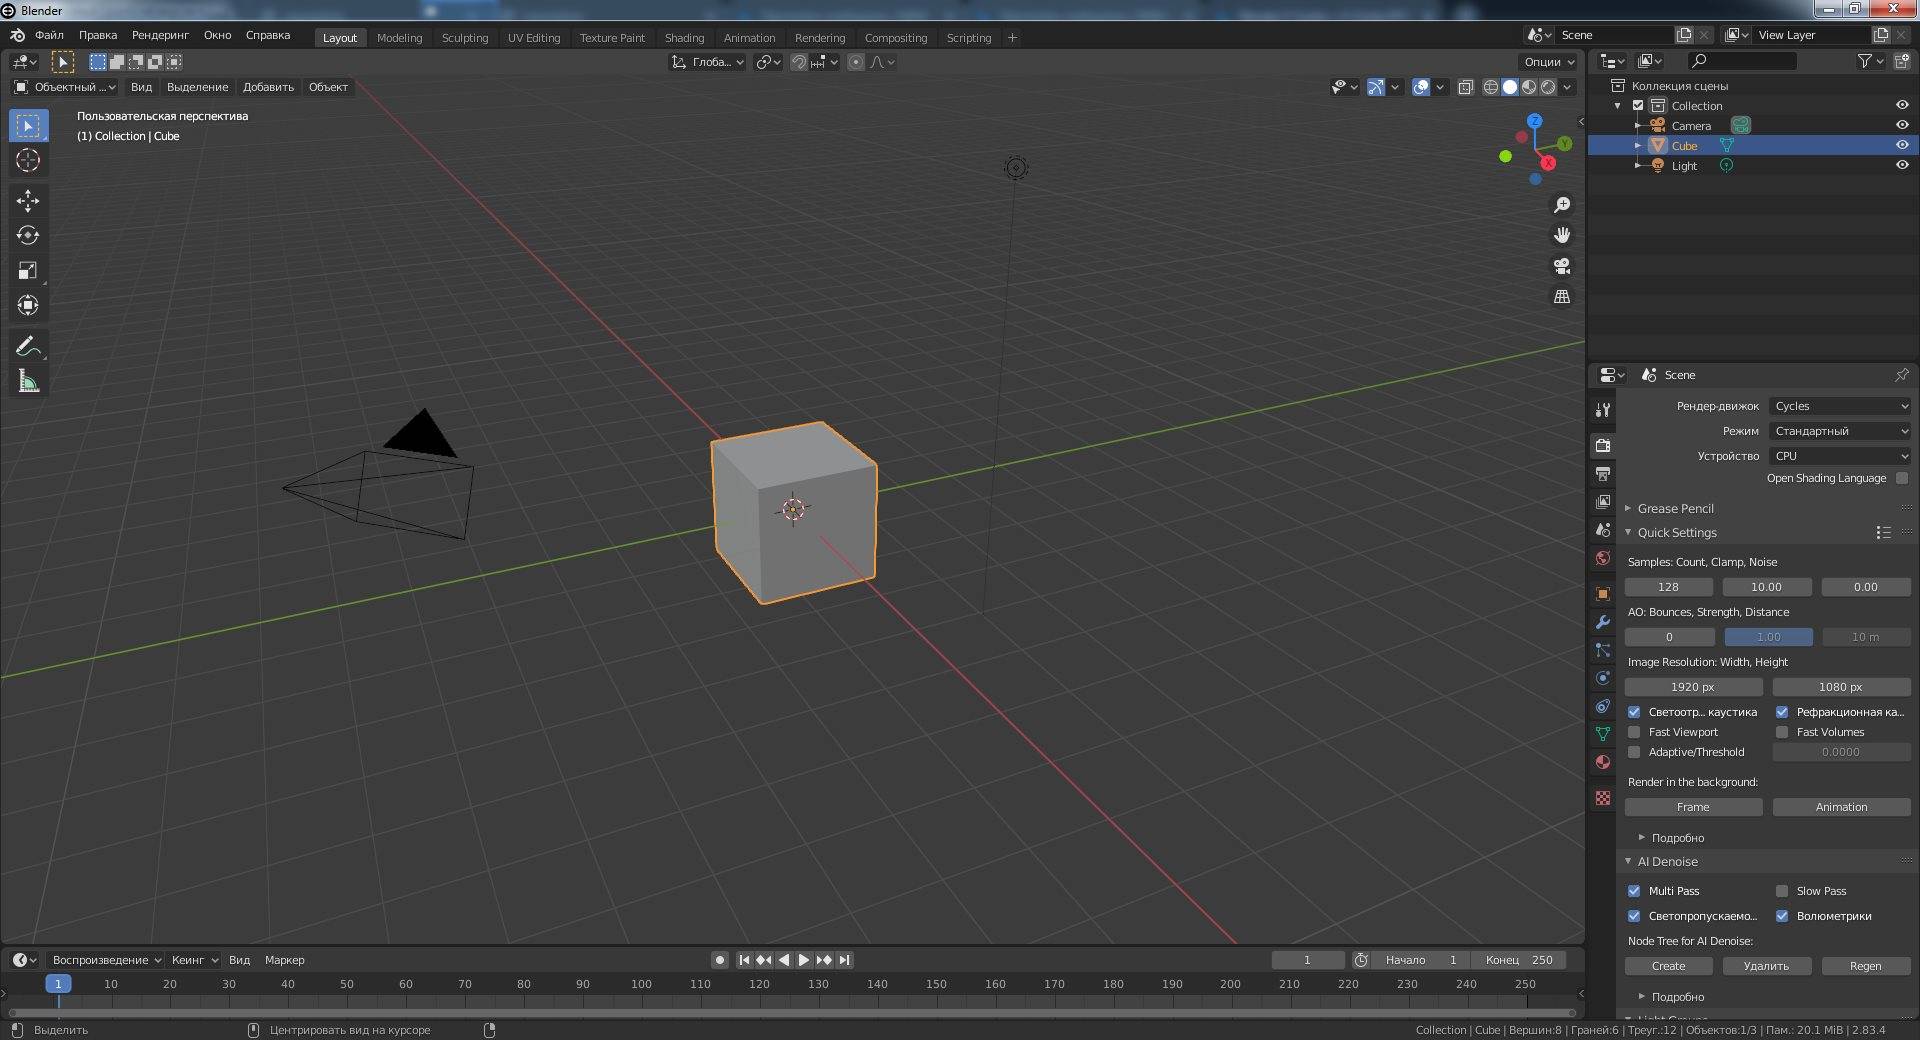Open the render engine Cycles dropdown
Image resolution: width=1920 pixels, height=1040 pixels.
point(1840,406)
